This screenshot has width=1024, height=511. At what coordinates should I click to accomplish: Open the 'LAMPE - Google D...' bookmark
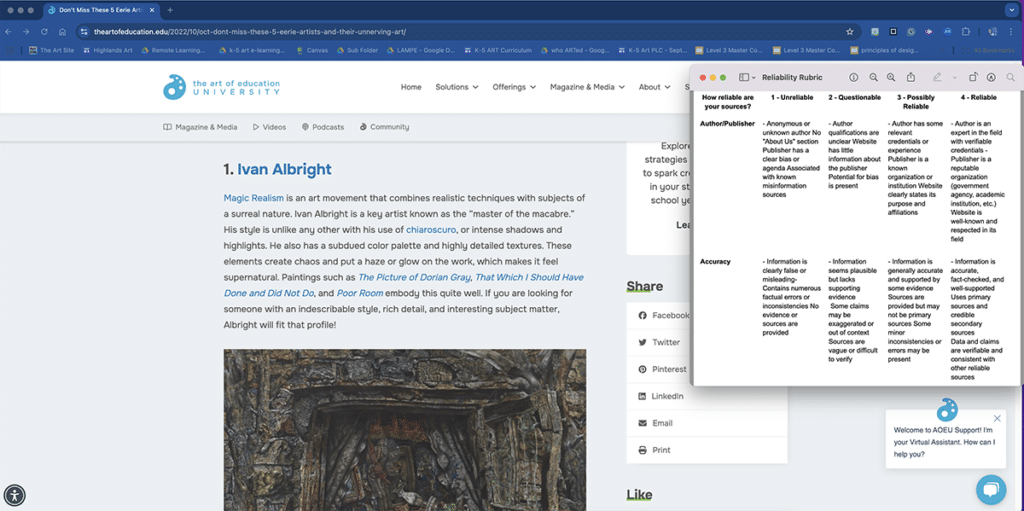click(x=421, y=50)
